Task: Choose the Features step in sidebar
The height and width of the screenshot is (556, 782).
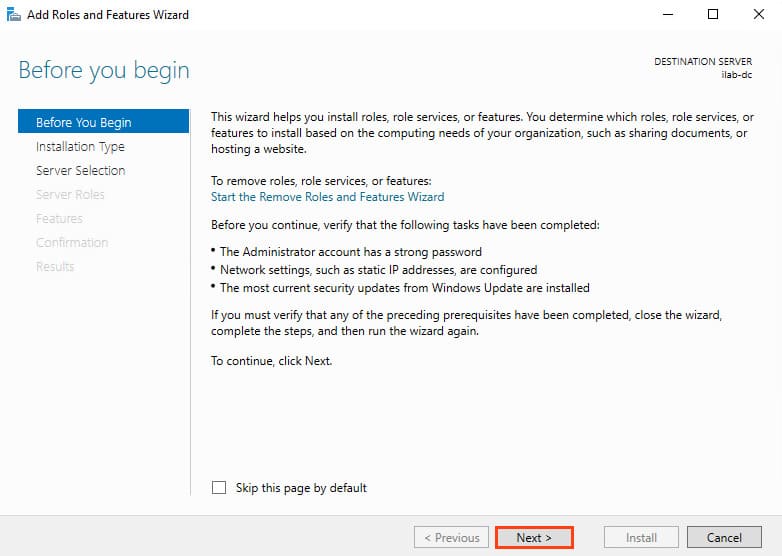Action: pyautogui.click(x=59, y=218)
